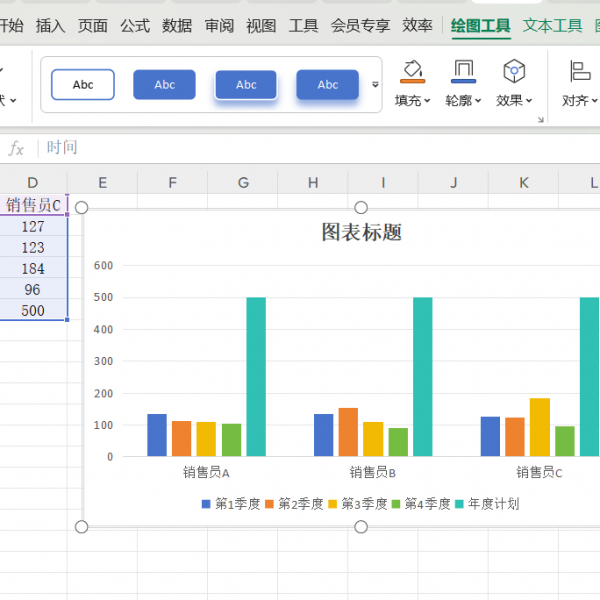Viewport: 600px width, 600px height.
Task: Expand the shape styles gallery
Action: click(x=376, y=85)
